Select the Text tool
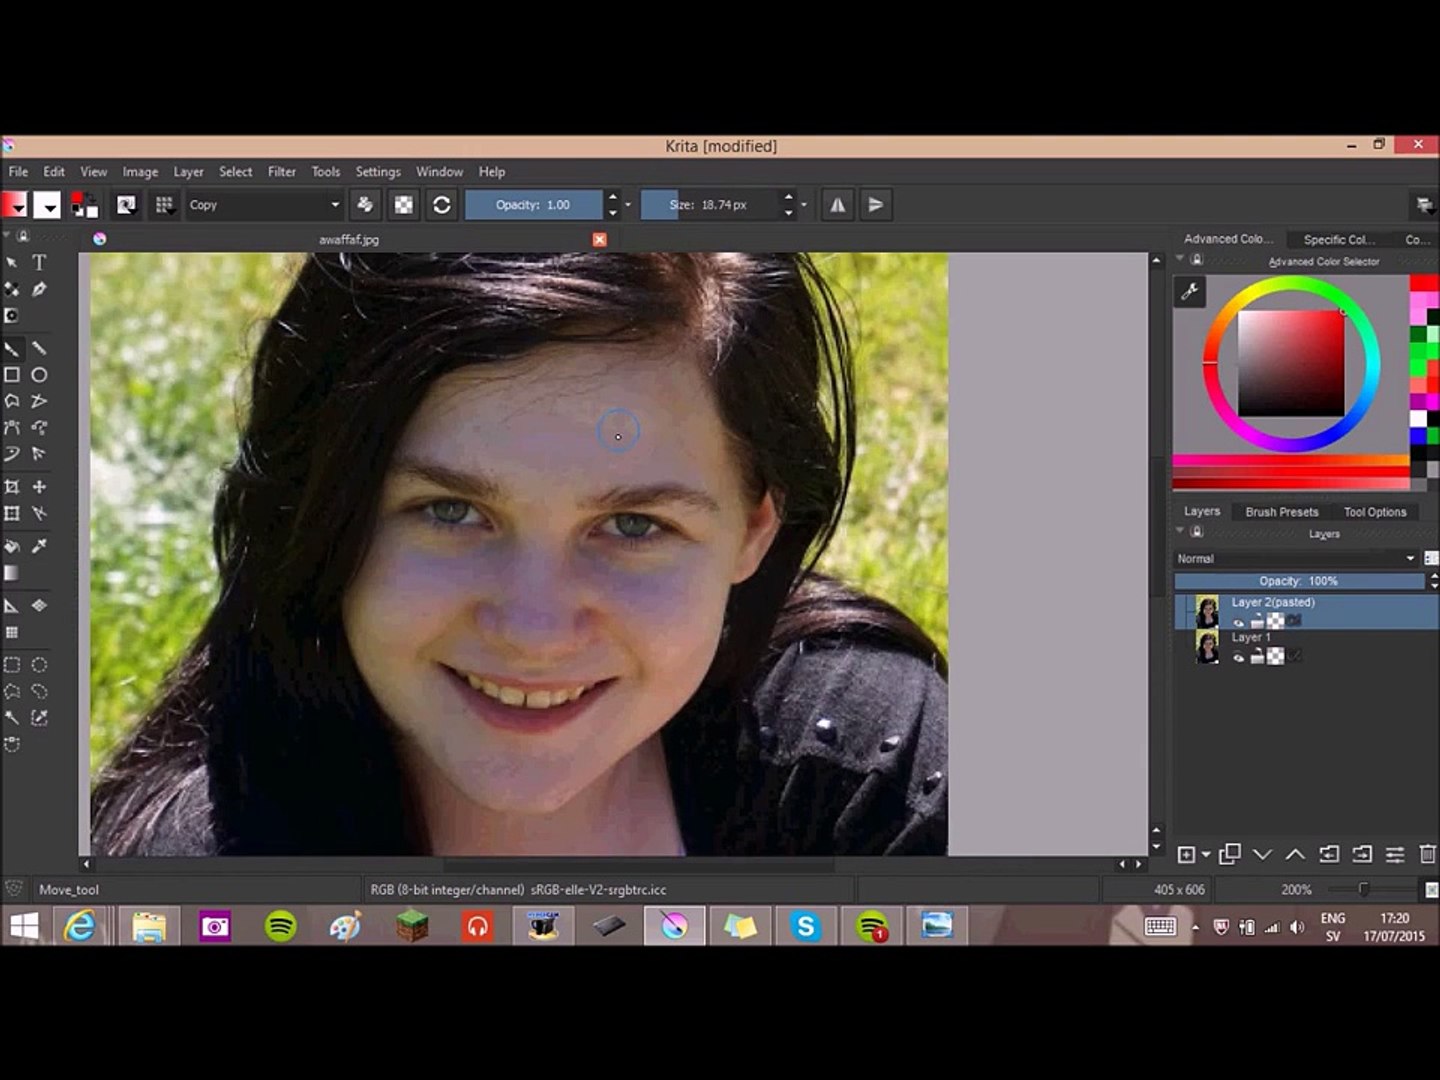 [x=39, y=263]
